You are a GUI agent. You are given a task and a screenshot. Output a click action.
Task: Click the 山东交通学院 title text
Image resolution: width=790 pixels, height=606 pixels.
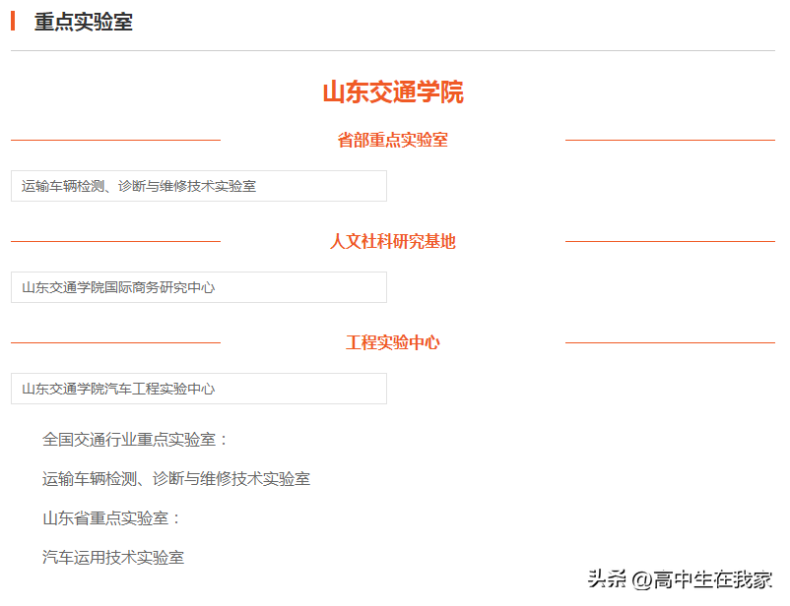[393, 92]
